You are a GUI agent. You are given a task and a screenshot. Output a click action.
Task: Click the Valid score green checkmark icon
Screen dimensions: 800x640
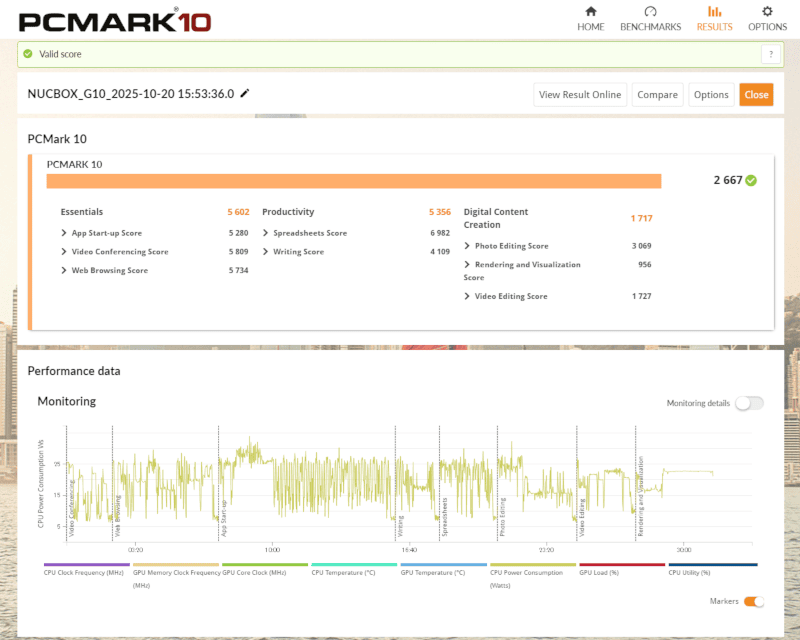(x=28, y=54)
